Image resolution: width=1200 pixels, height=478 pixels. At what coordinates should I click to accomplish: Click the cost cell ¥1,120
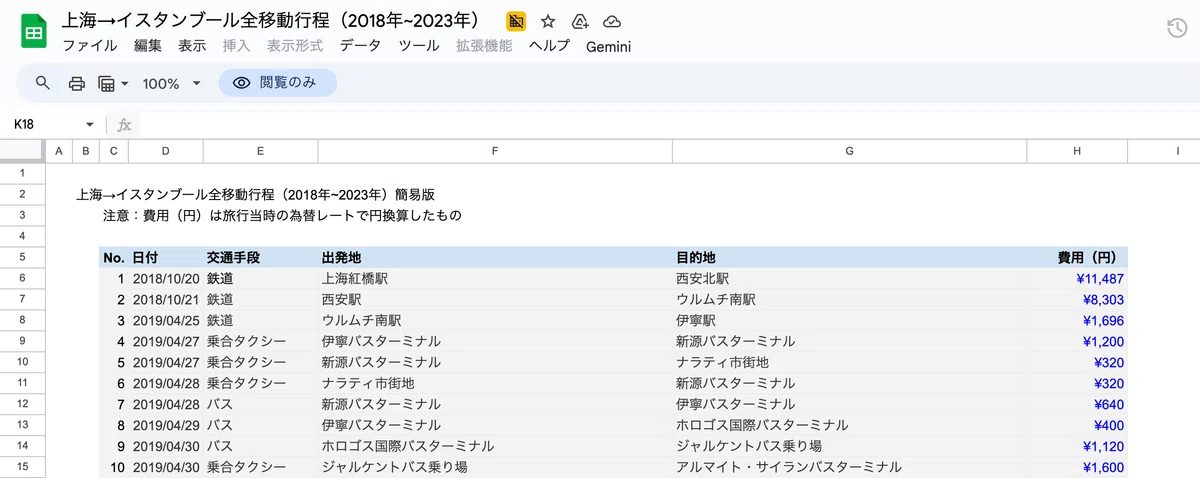(1077, 446)
